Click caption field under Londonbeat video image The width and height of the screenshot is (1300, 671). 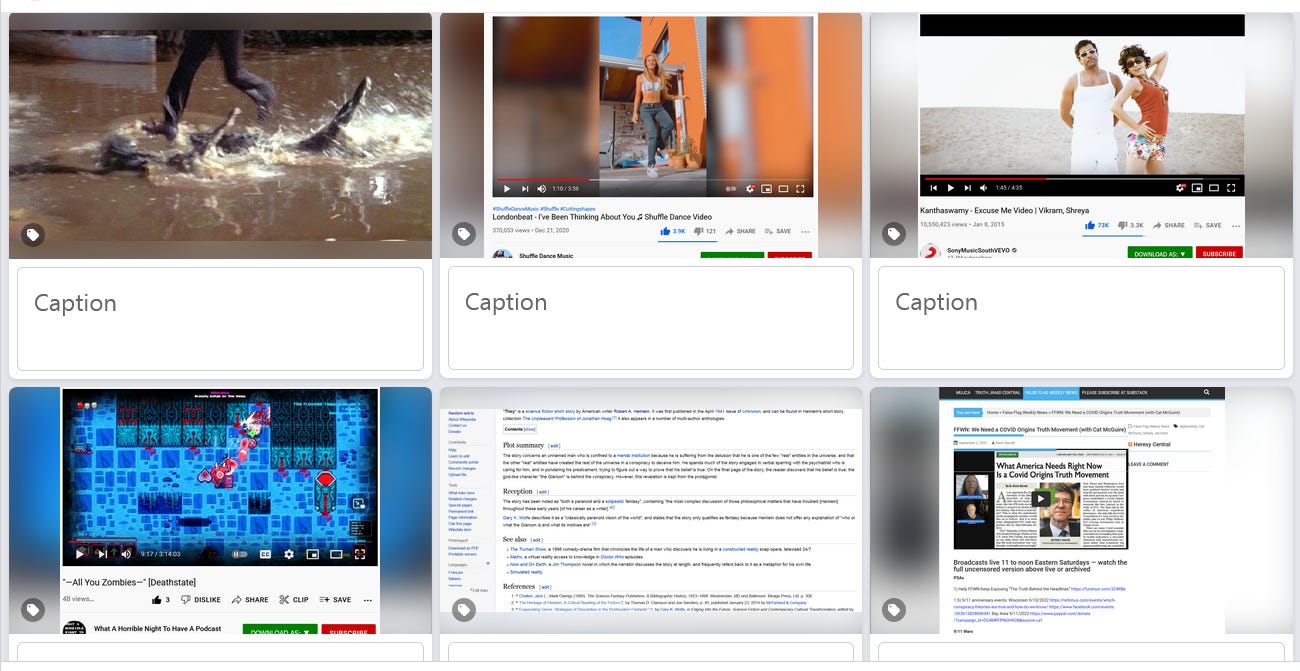click(651, 318)
